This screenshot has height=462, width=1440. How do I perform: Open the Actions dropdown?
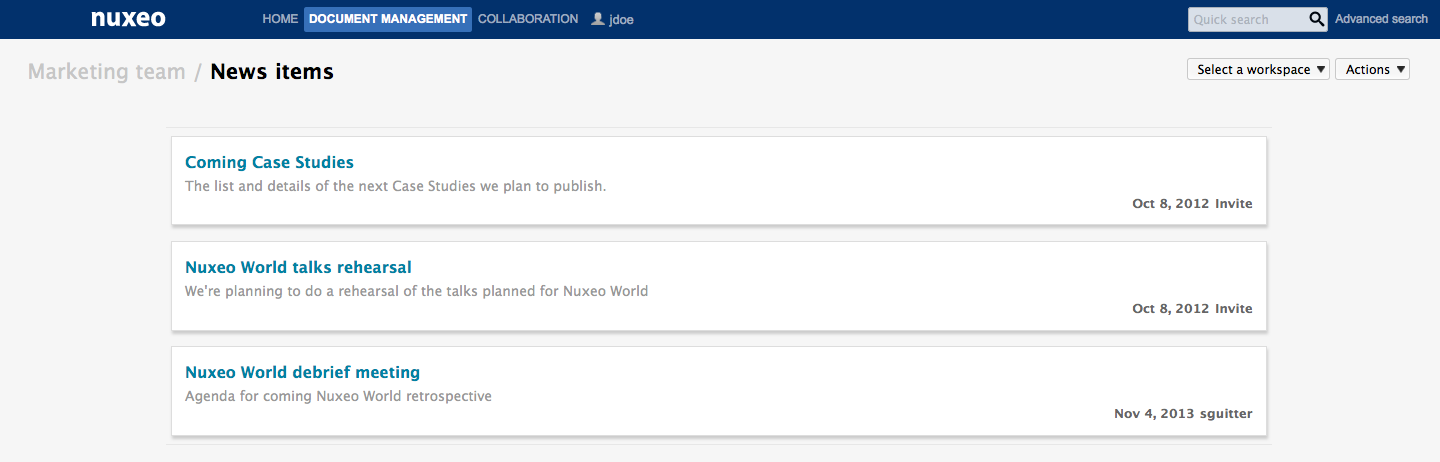(1372, 69)
